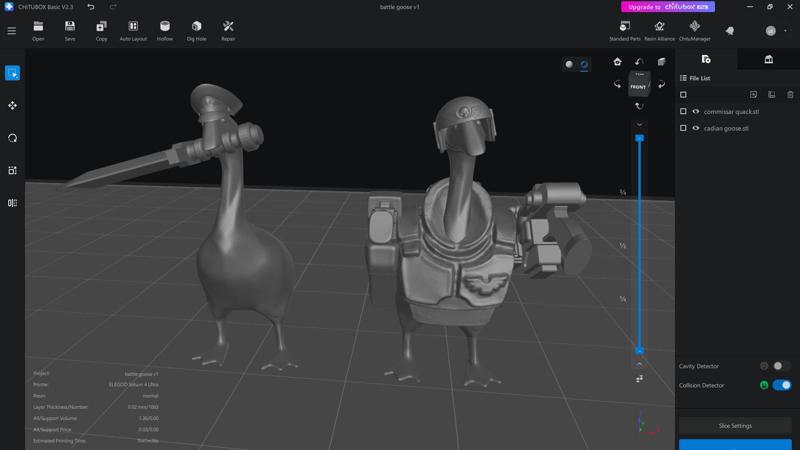This screenshot has width=800, height=450.
Task: Step layer slider with top chevron
Action: [639, 124]
